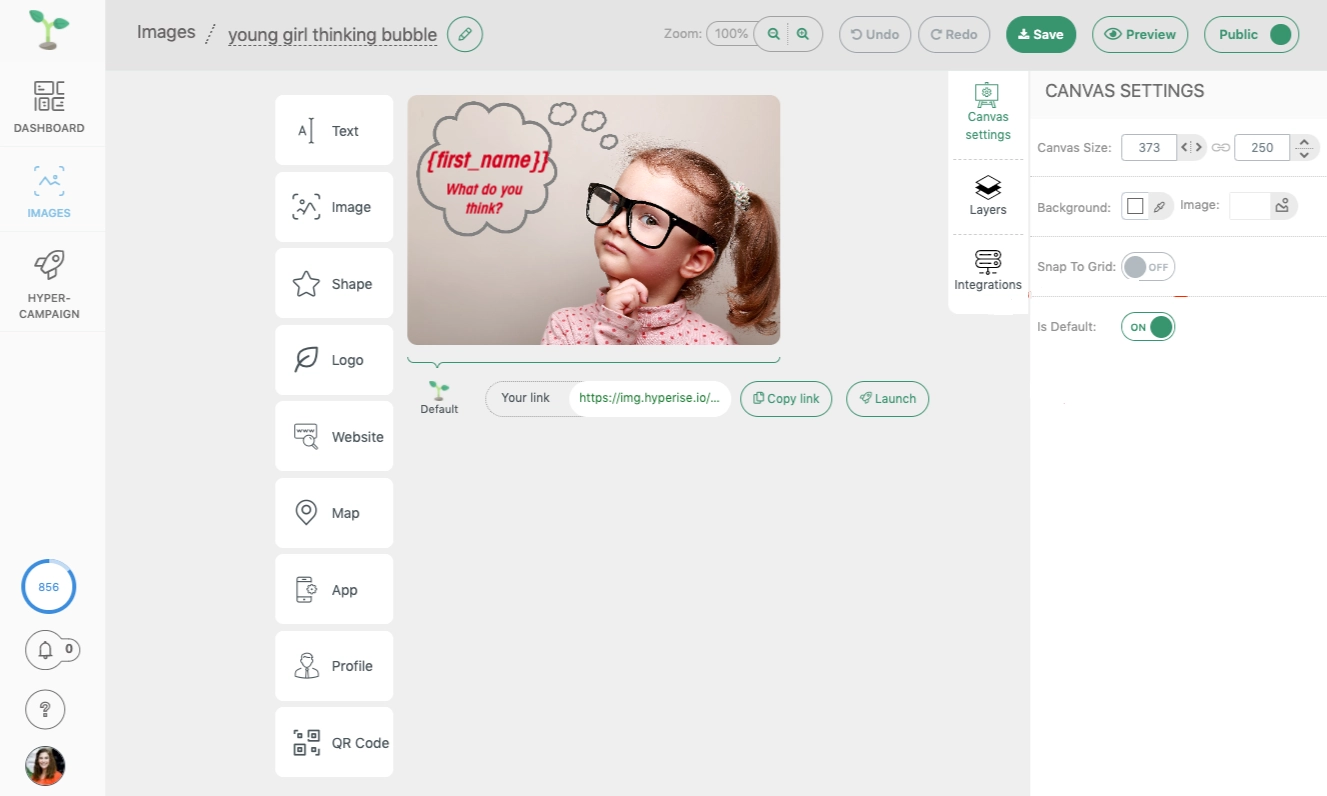
Task: Increase canvas height using the stepper arrow
Action: coord(1304,142)
